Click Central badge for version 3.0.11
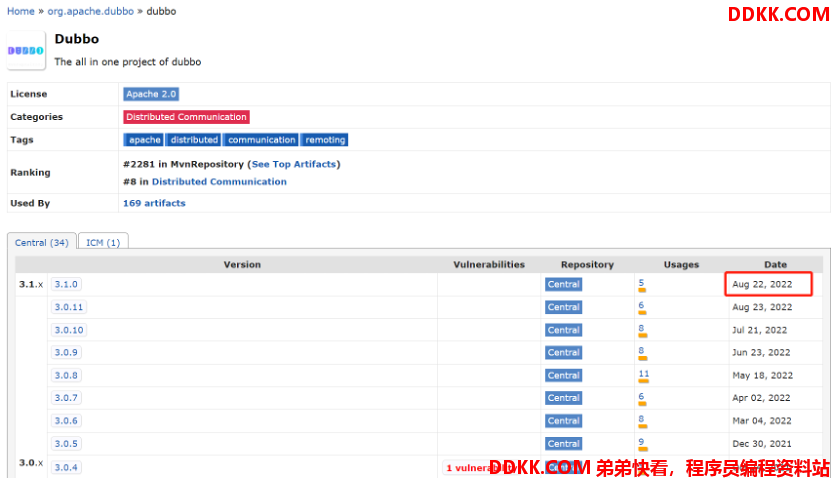Viewport: 832px width, 478px height. click(564, 307)
